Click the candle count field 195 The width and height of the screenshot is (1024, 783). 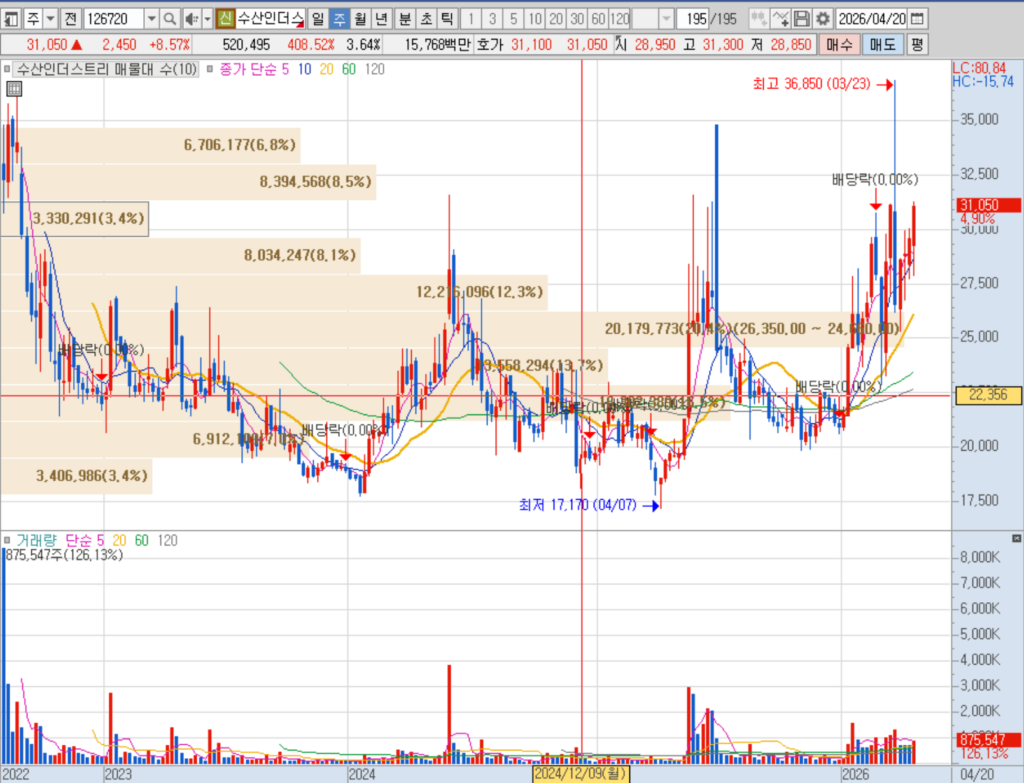(693, 18)
